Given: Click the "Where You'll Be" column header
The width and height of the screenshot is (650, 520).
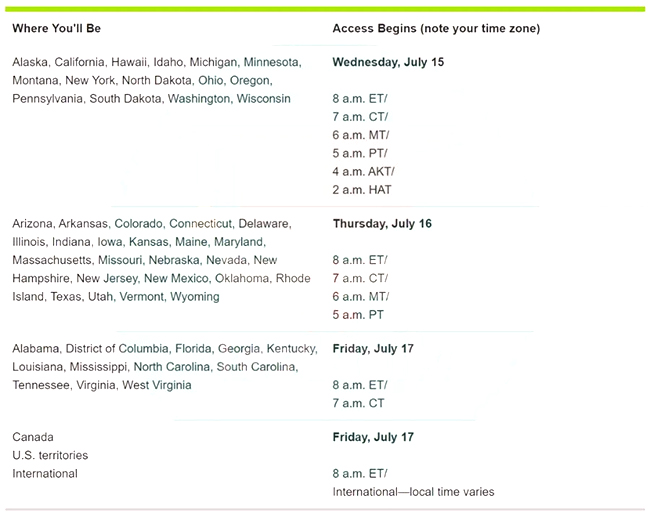Looking at the screenshot, I should 56,28.
